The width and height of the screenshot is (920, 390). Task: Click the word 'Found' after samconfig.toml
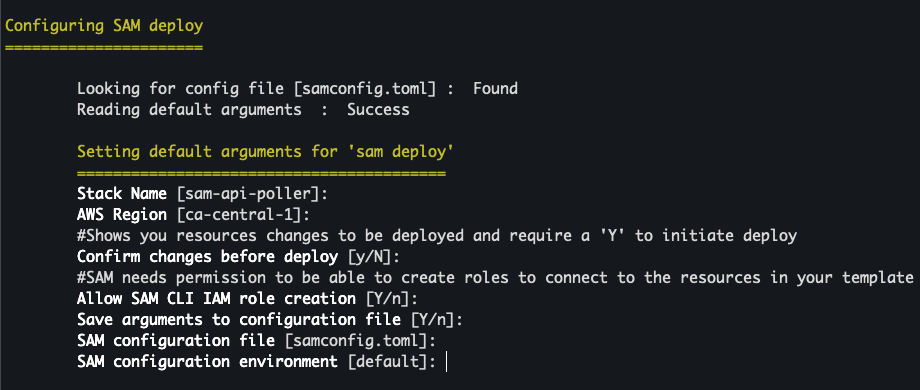496,89
